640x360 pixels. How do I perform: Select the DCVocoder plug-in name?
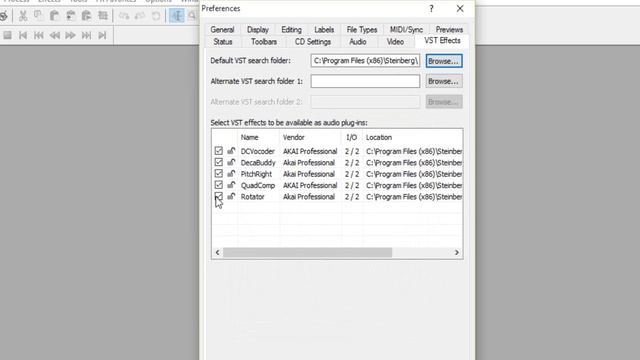[x=258, y=151]
